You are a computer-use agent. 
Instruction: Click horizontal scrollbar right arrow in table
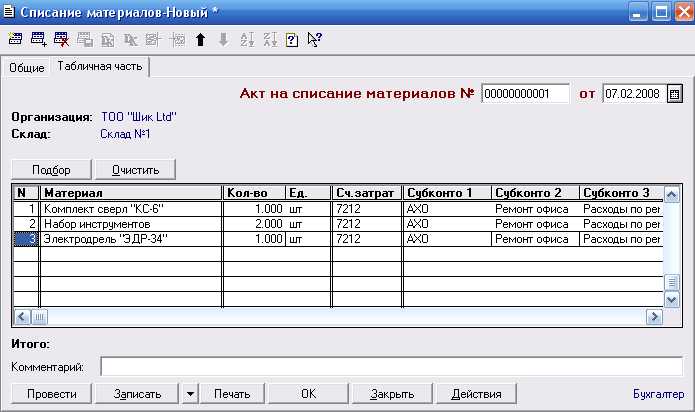pos(654,317)
